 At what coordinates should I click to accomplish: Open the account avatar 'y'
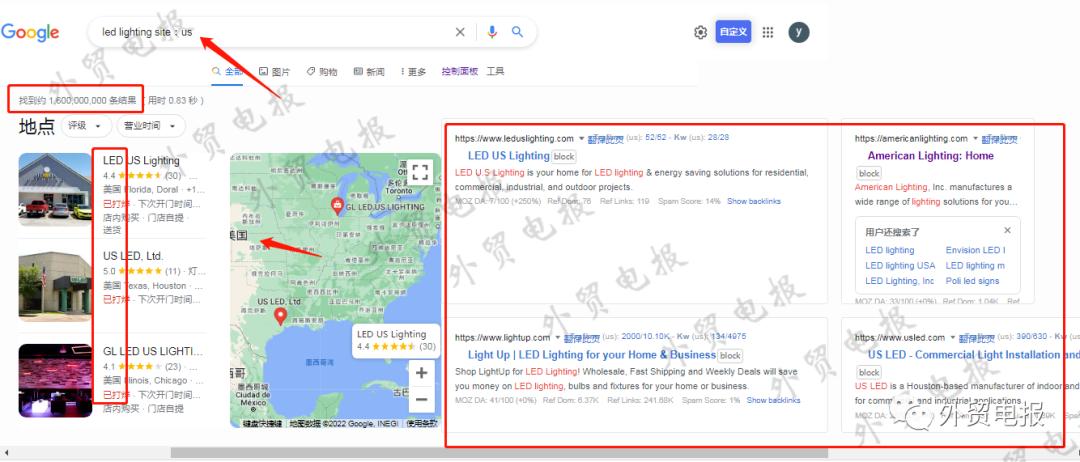click(x=799, y=32)
